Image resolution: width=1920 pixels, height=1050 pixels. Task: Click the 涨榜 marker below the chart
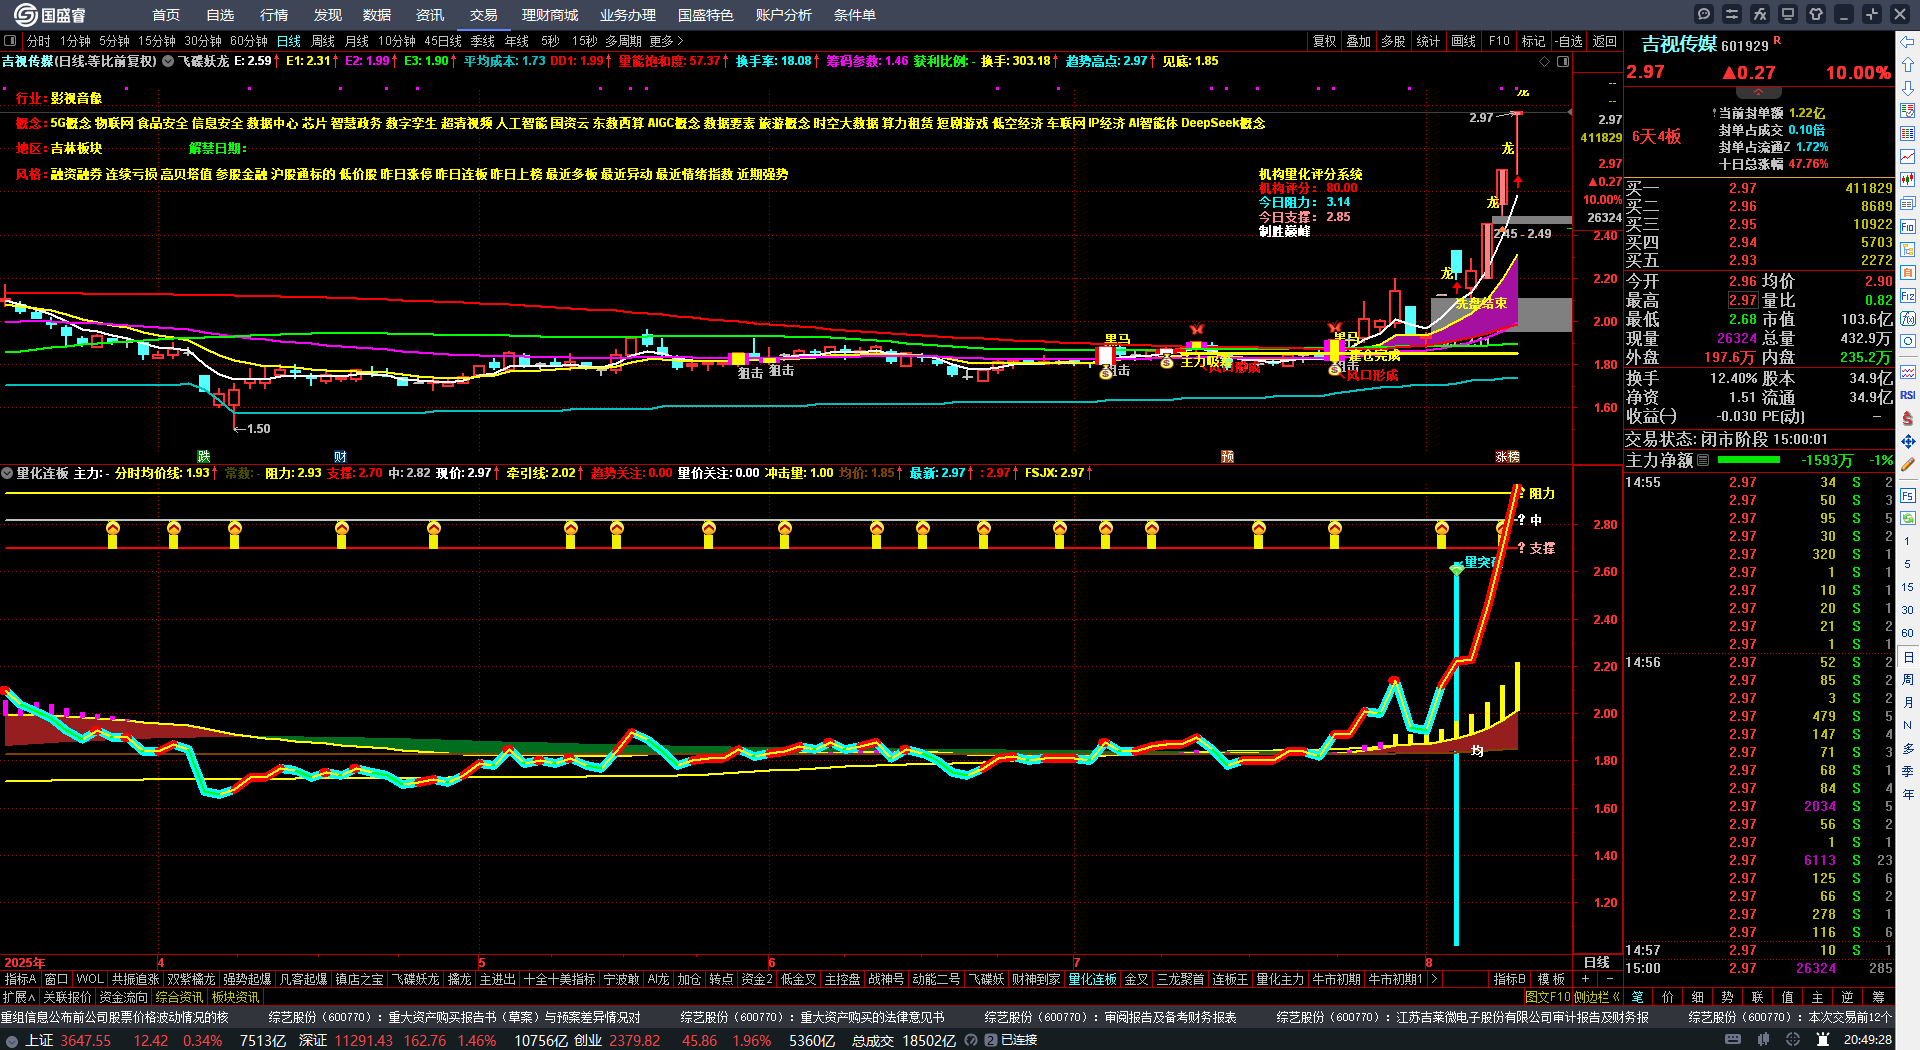[x=1507, y=456]
